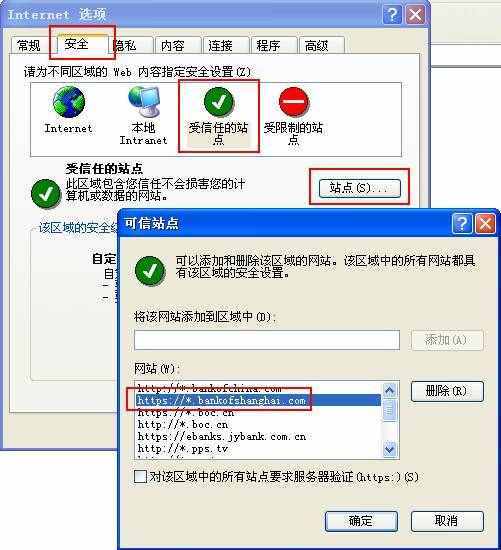This screenshot has width=501, height=550.
Task: Select the 本地 Intranet zone icon
Action: pyautogui.click(x=144, y=102)
